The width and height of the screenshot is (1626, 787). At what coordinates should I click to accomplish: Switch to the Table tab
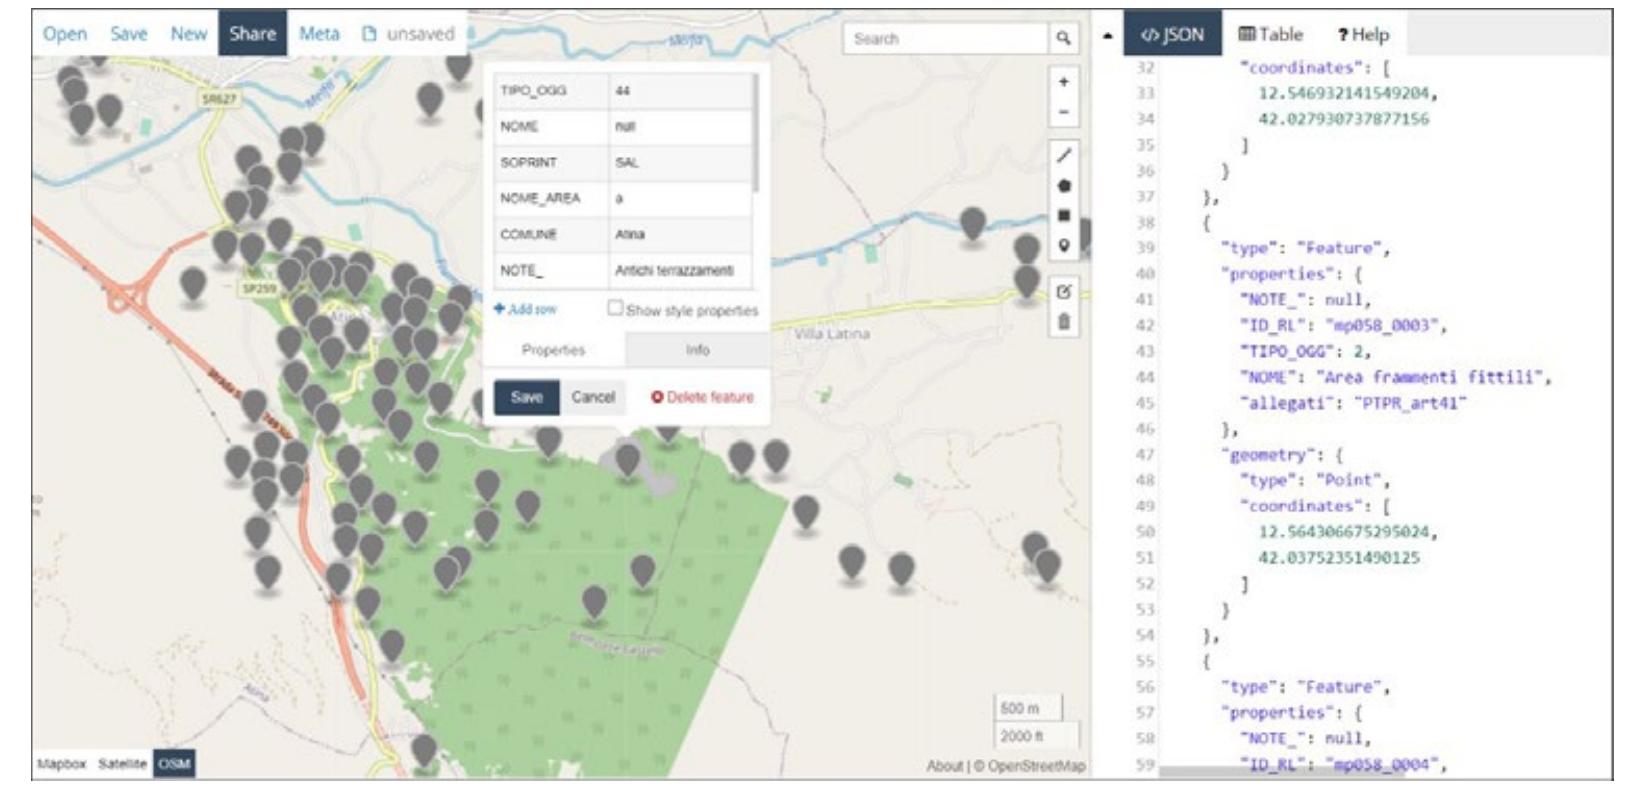[x=1270, y=35]
